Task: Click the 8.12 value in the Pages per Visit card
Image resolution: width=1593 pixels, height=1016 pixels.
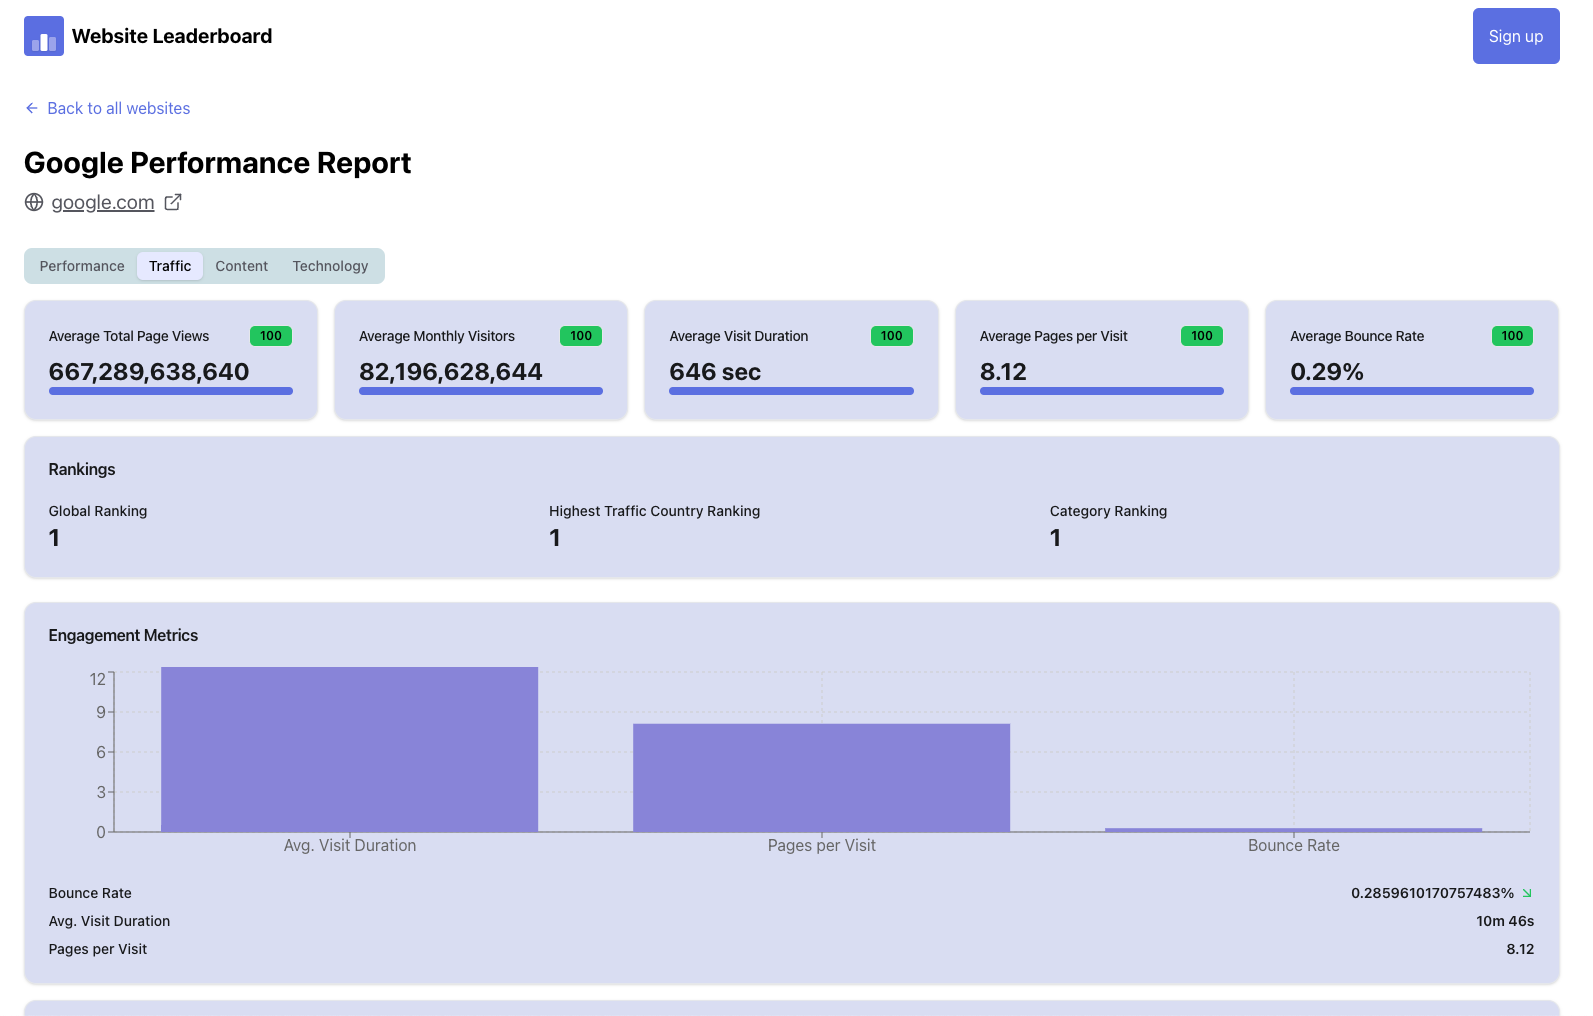Action: (1003, 372)
